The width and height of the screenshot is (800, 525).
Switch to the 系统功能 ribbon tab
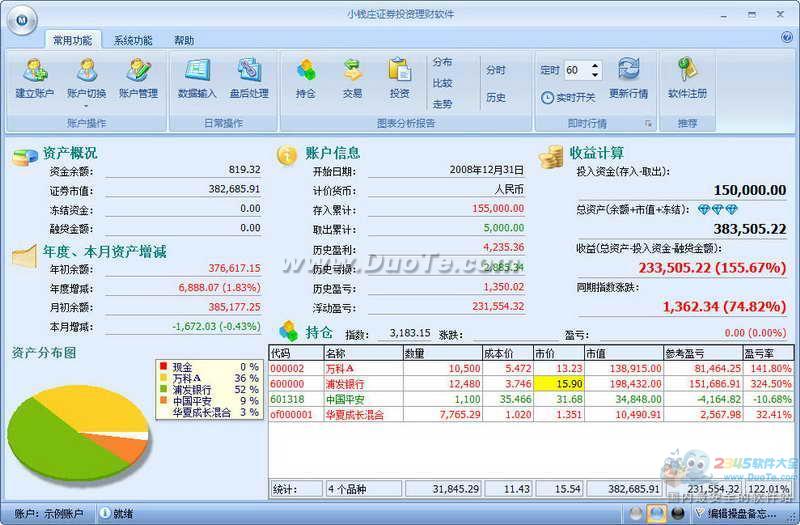coord(133,40)
